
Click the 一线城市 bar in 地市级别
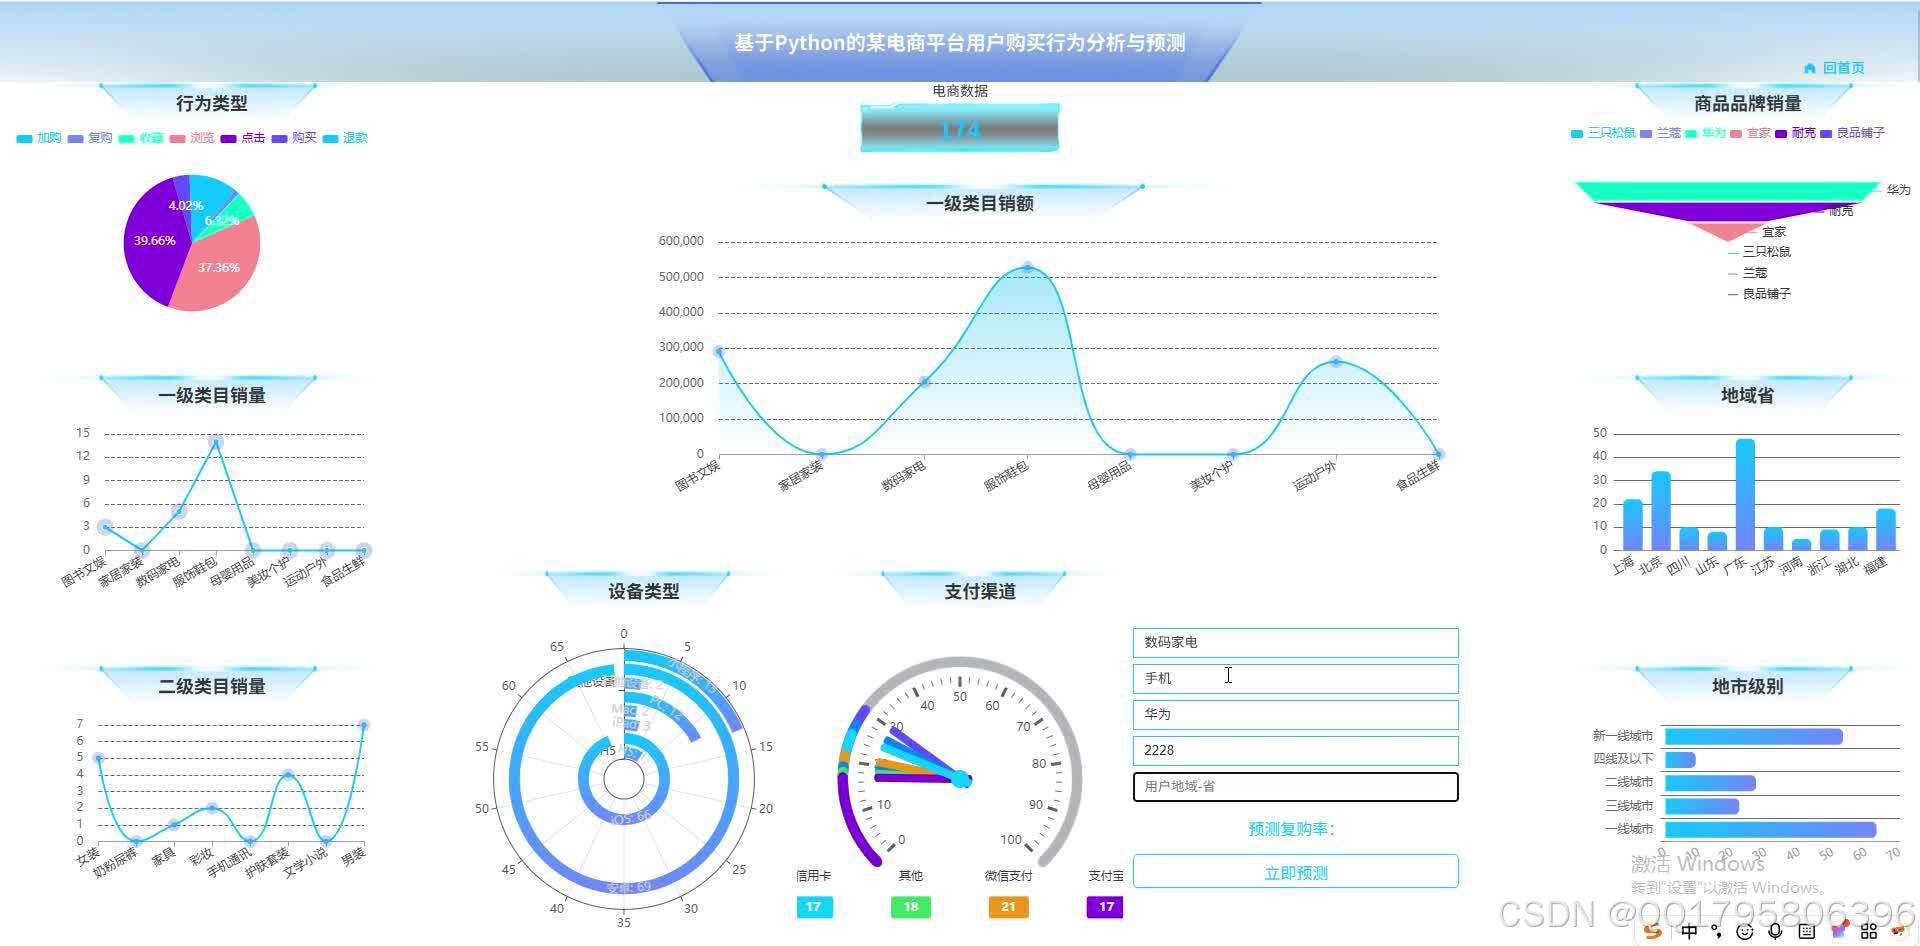pos(1770,829)
